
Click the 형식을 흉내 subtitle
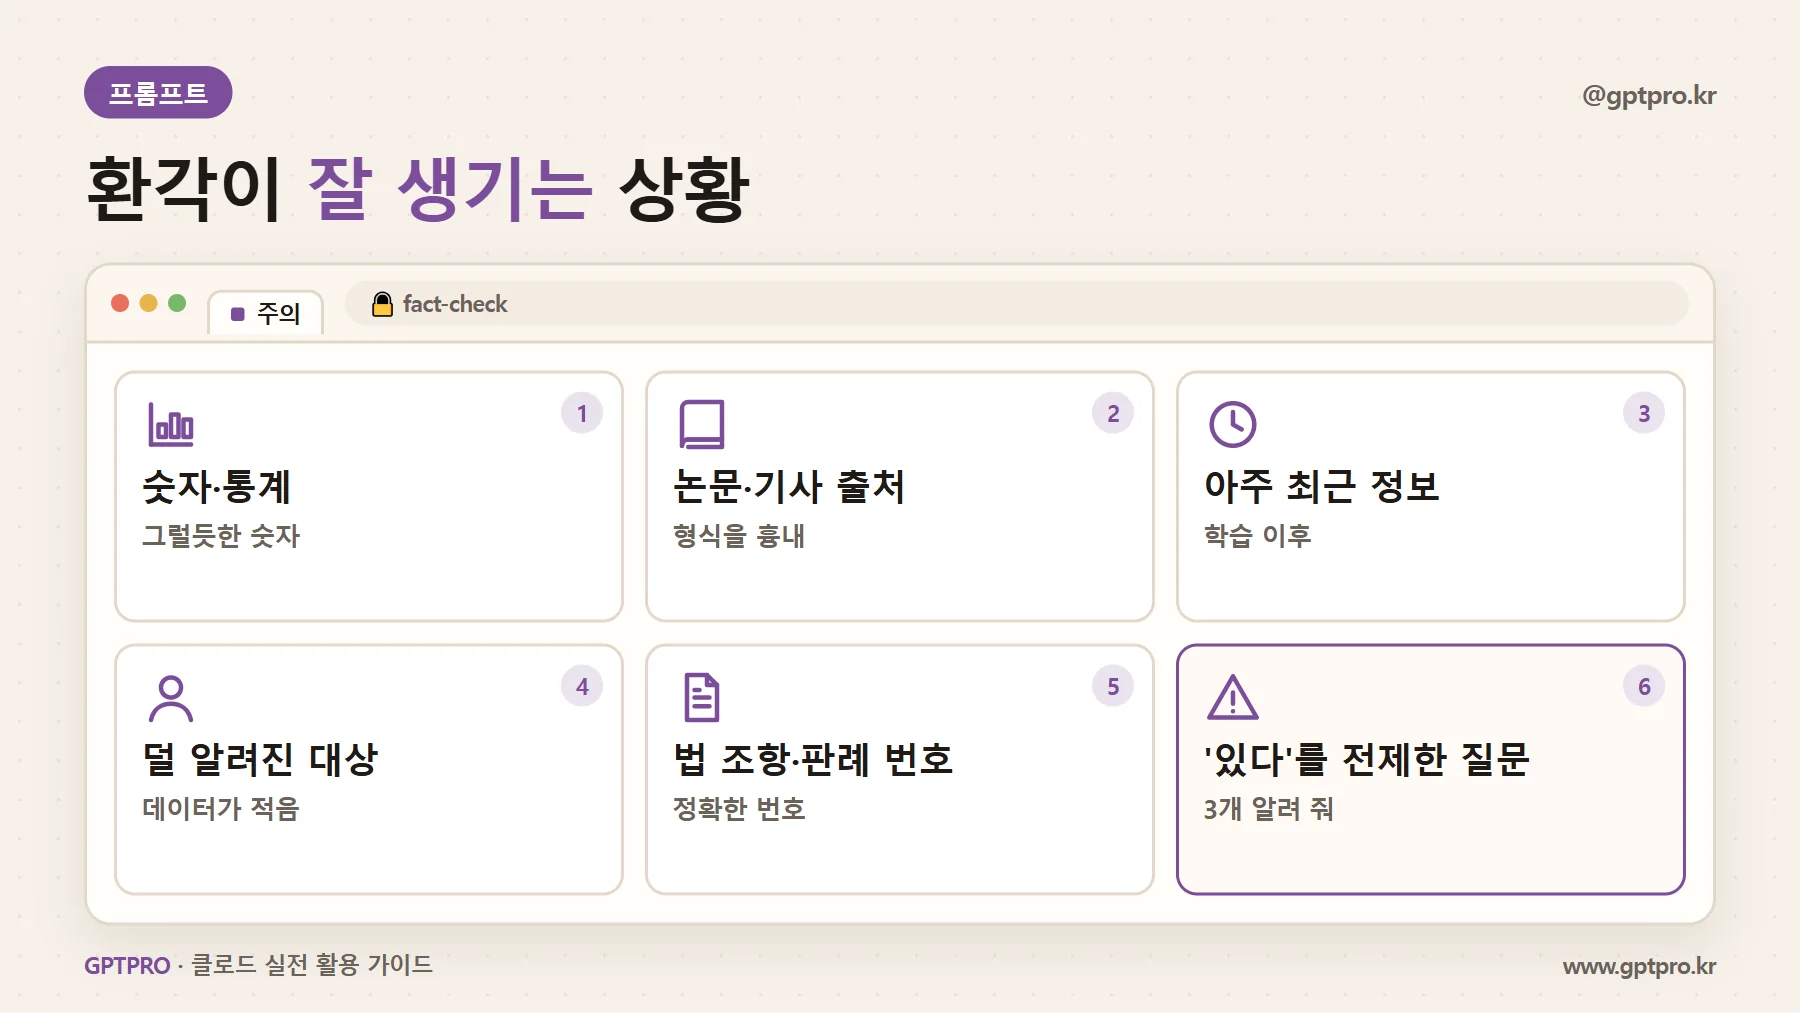pyautogui.click(x=739, y=536)
